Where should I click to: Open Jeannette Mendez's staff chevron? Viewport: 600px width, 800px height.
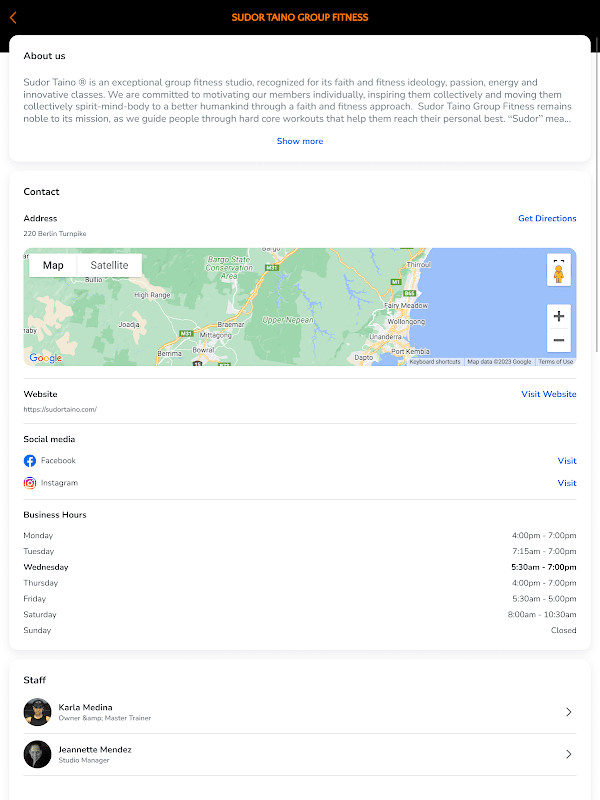point(569,754)
